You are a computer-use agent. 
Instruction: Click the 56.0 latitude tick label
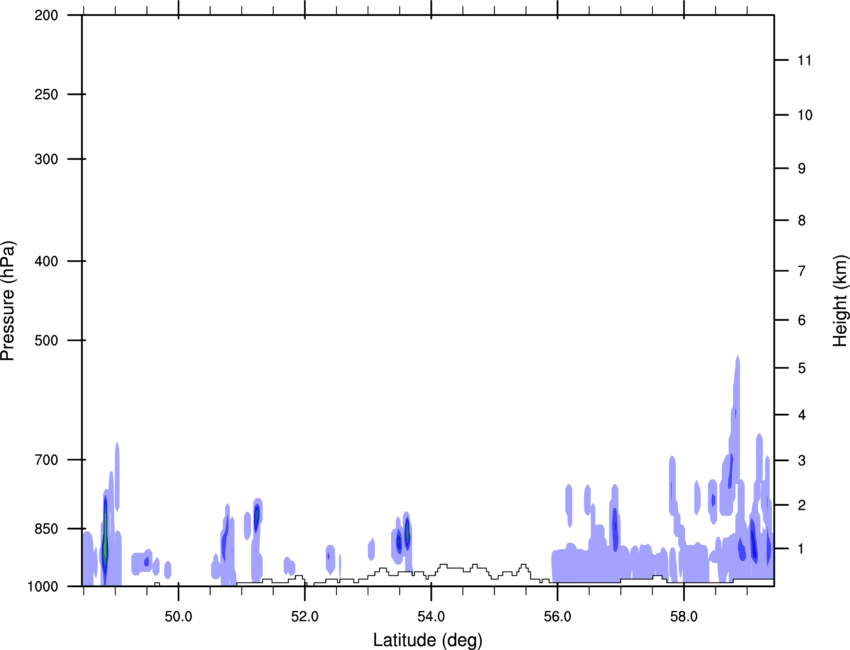(x=557, y=617)
